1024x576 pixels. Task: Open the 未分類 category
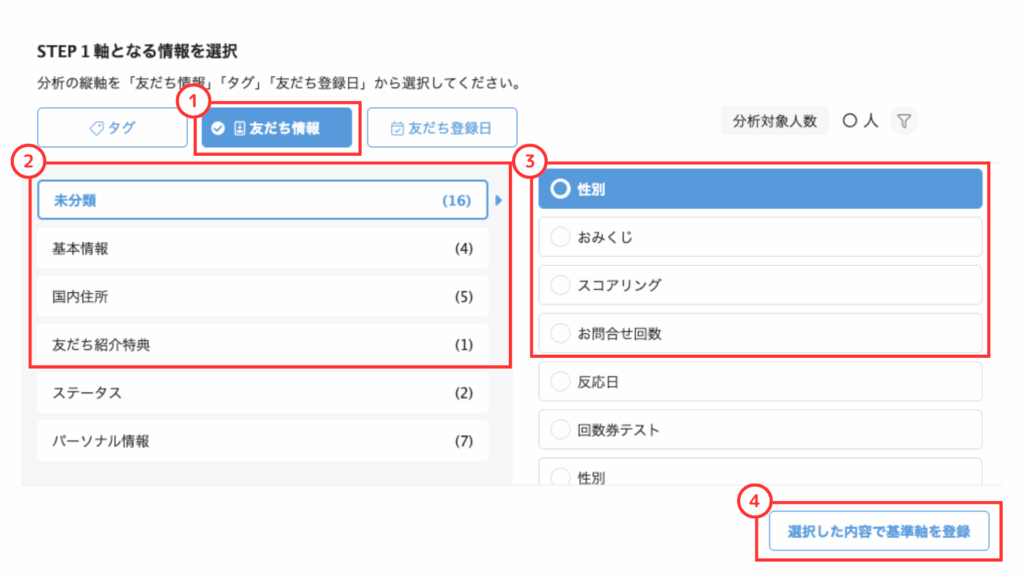tap(262, 200)
